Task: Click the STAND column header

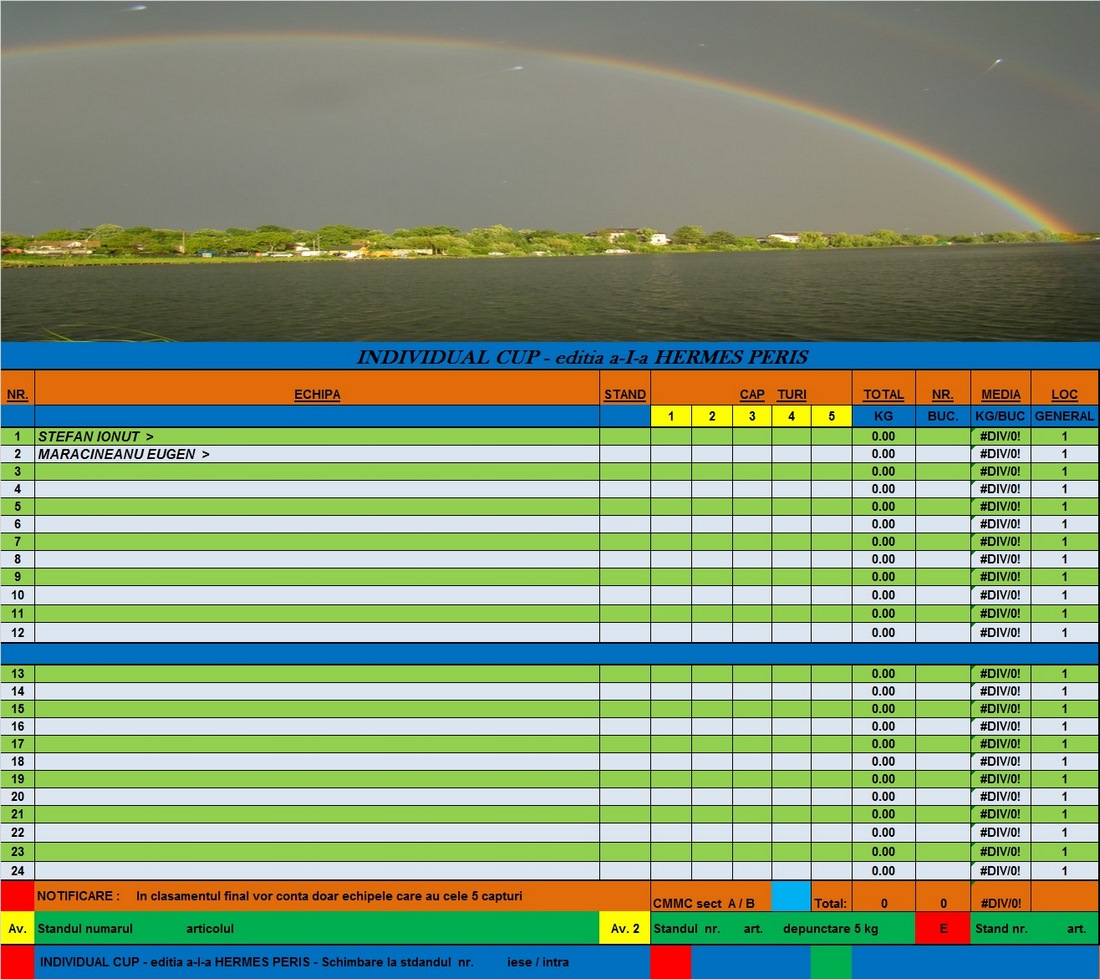Action: click(x=625, y=394)
